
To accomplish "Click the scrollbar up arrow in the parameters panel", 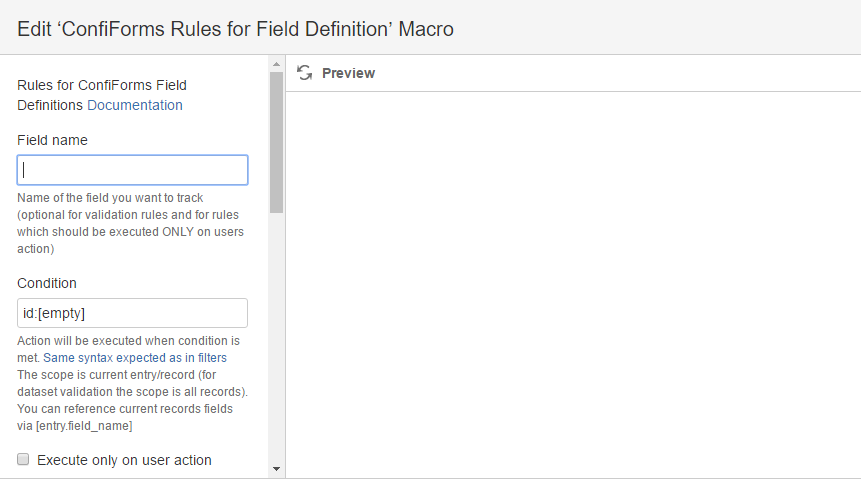I will click(x=276, y=64).
